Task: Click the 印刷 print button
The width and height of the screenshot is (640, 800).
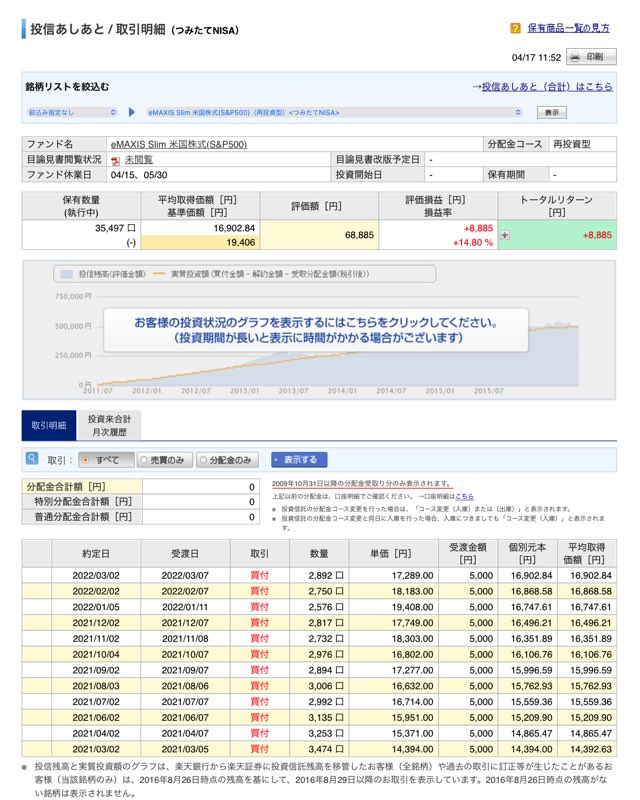Action: pos(586,57)
